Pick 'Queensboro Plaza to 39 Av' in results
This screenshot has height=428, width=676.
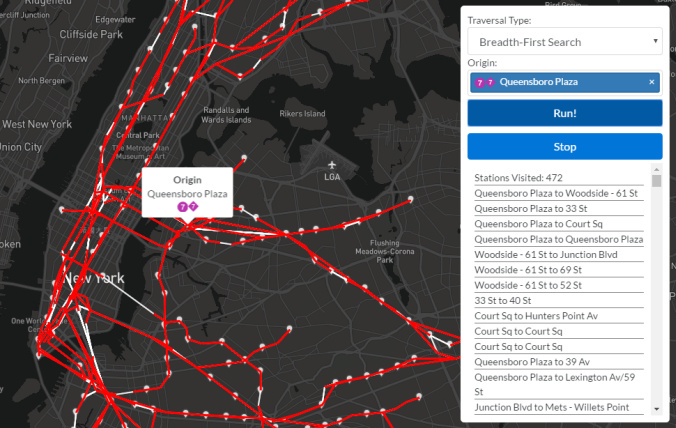(x=558, y=362)
